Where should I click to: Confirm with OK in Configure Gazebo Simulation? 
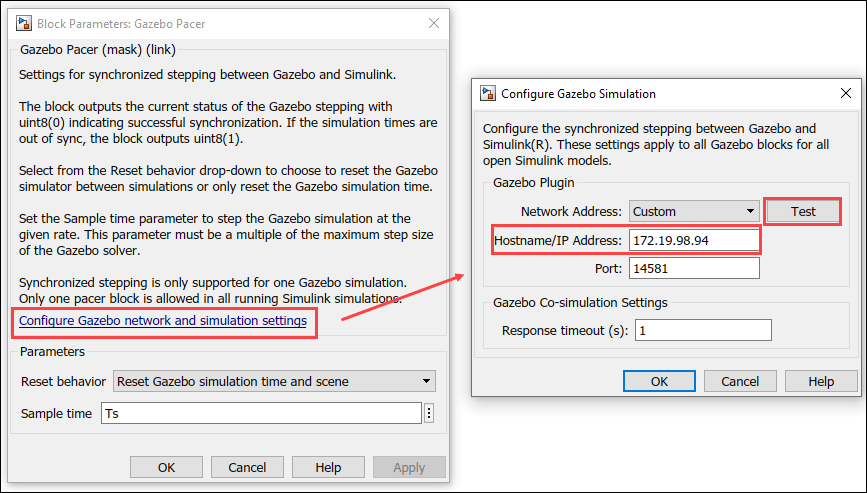point(659,381)
